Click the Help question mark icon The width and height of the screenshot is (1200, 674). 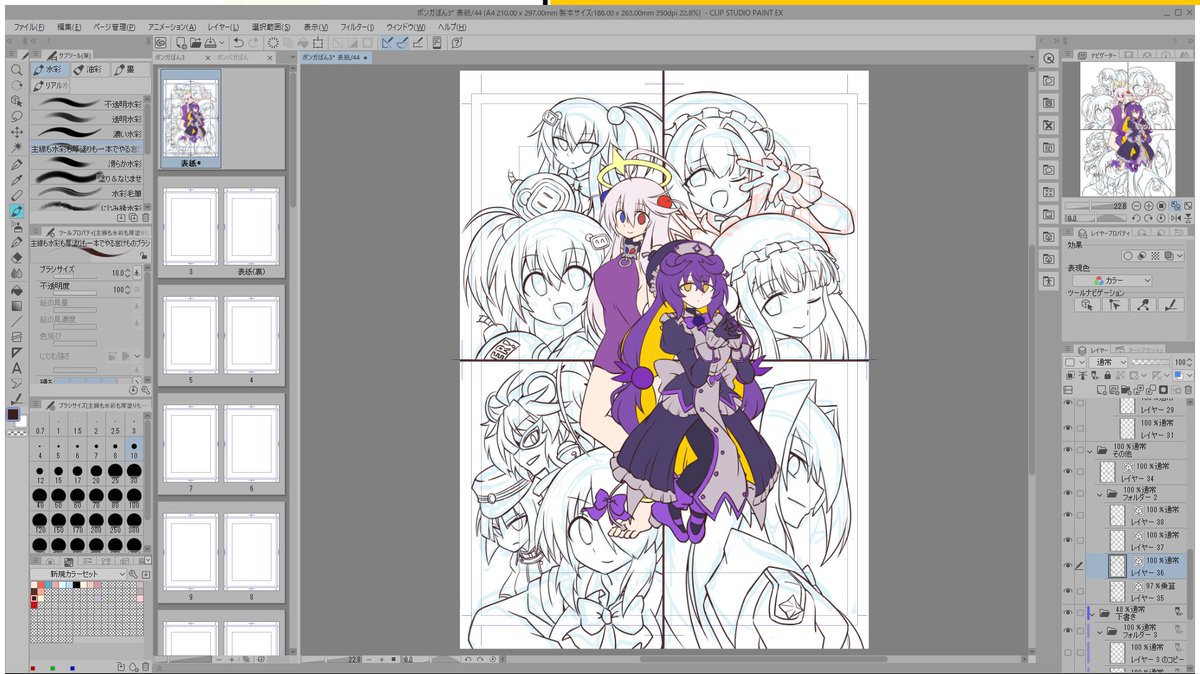pyautogui.click(x=456, y=43)
